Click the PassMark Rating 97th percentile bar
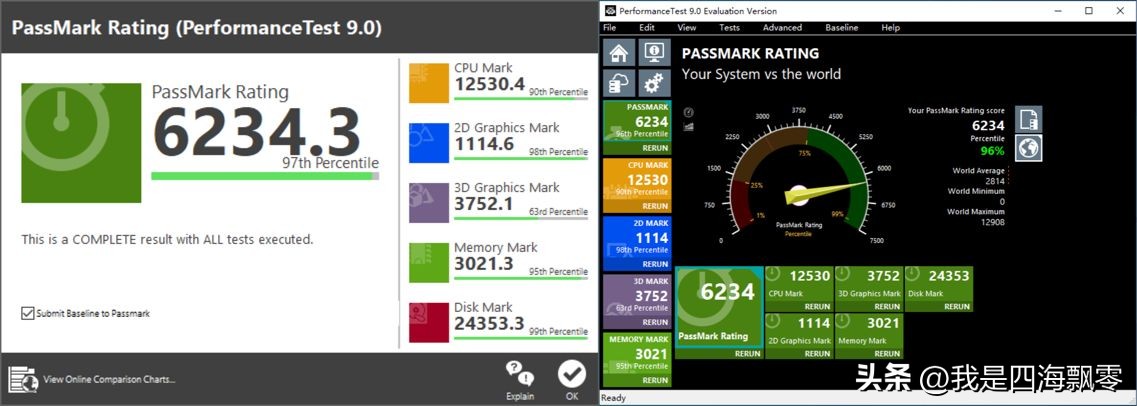1137x406 pixels. [x=265, y=175]
